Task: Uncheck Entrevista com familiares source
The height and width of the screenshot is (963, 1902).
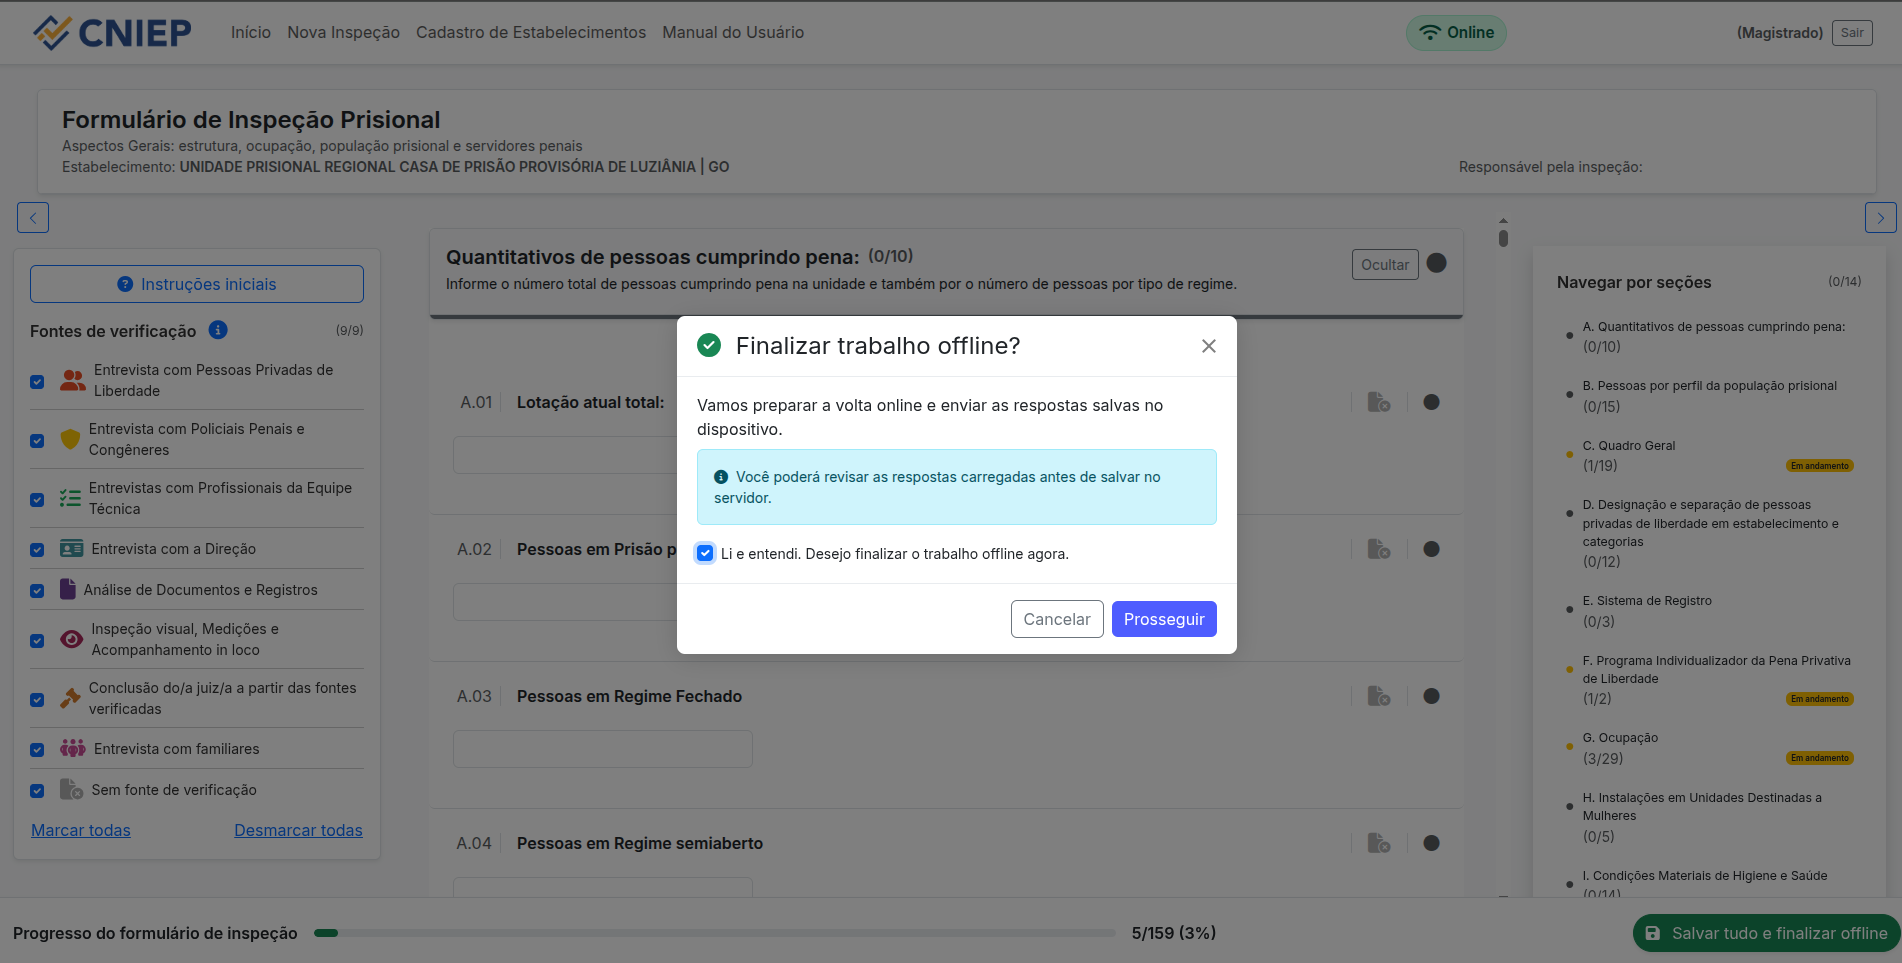Action: (x=37, y=749)
